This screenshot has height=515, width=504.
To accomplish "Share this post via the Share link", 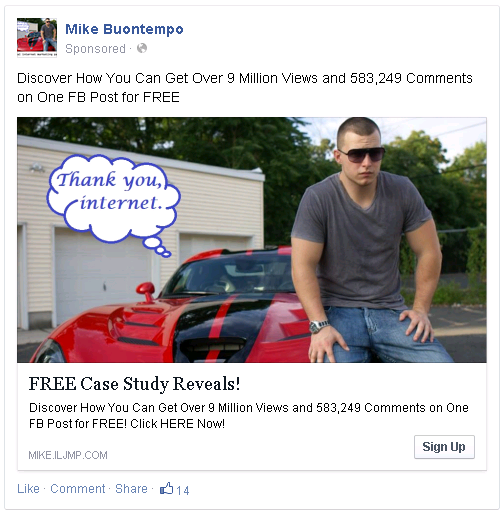I will pyautogui.click(x=131, y=489).
